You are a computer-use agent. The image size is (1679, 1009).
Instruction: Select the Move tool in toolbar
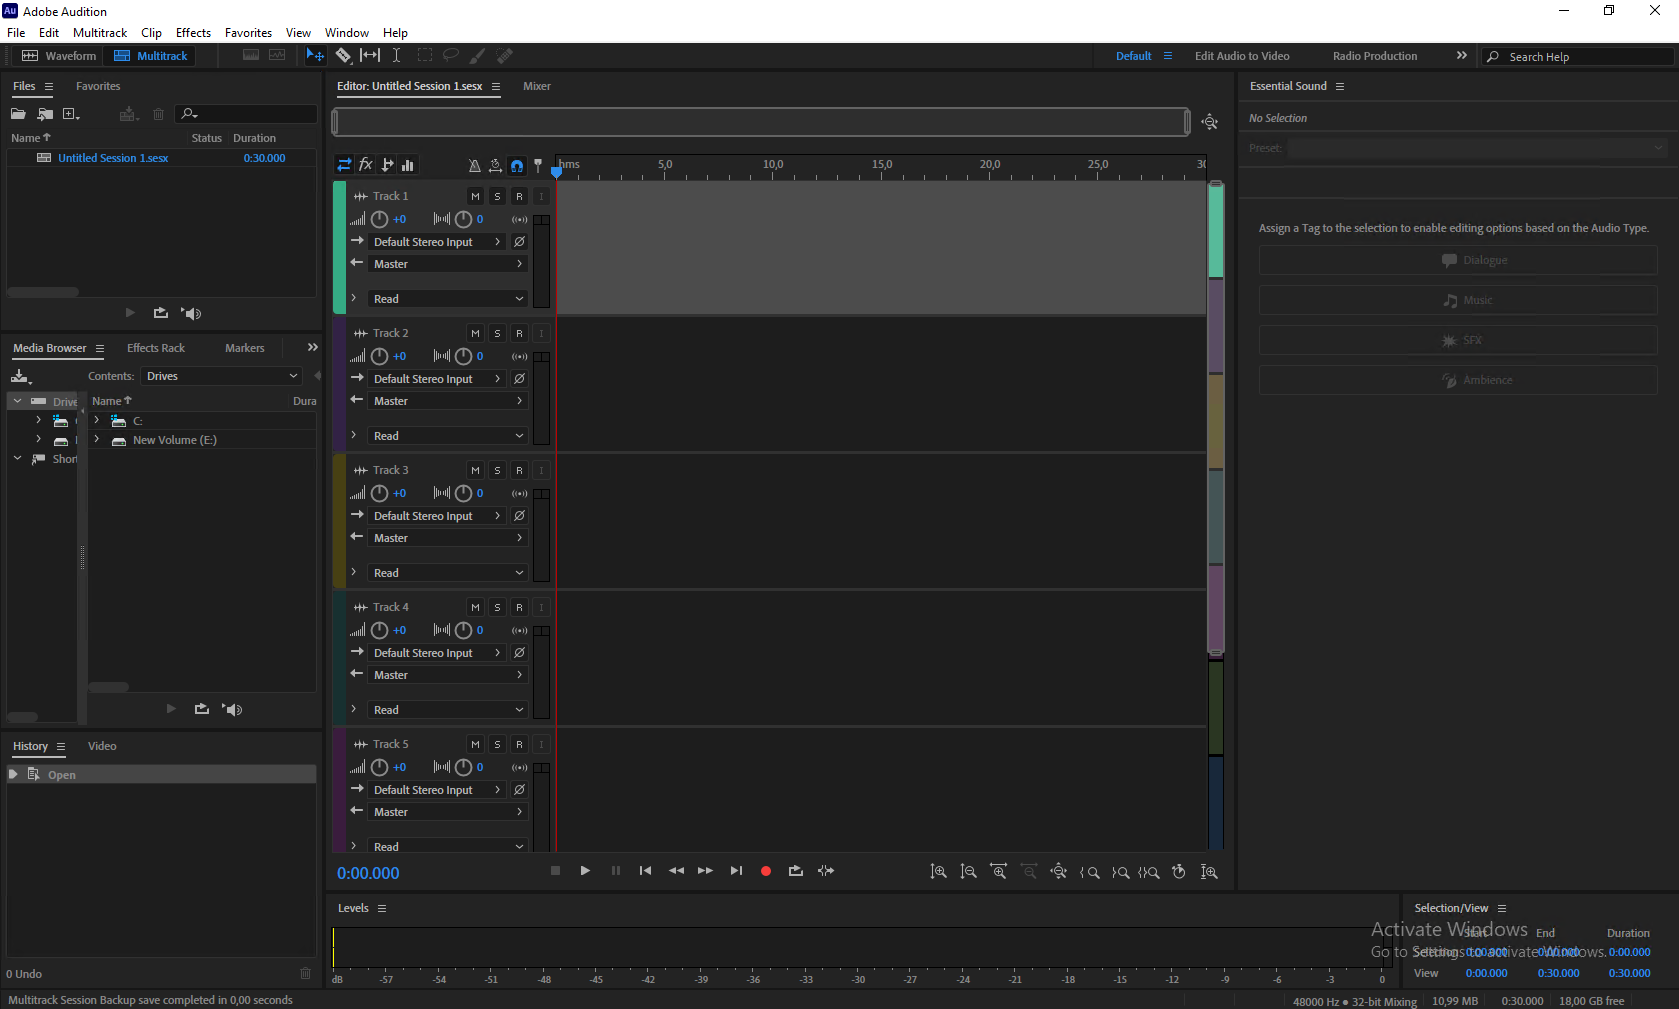pos(315,56)
